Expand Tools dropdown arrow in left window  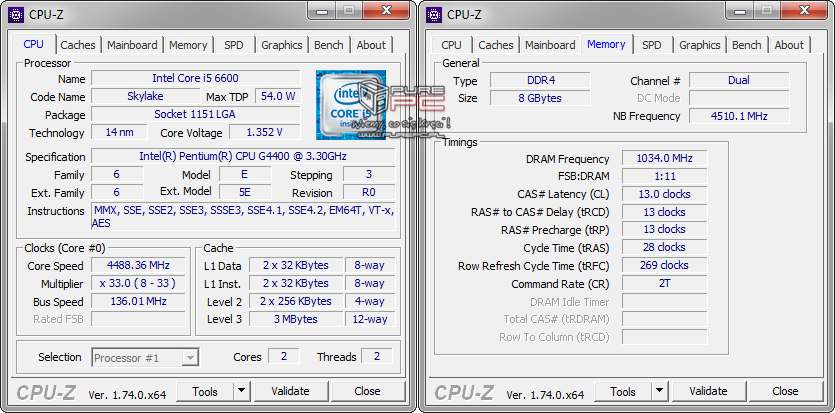tap(242, 392)
